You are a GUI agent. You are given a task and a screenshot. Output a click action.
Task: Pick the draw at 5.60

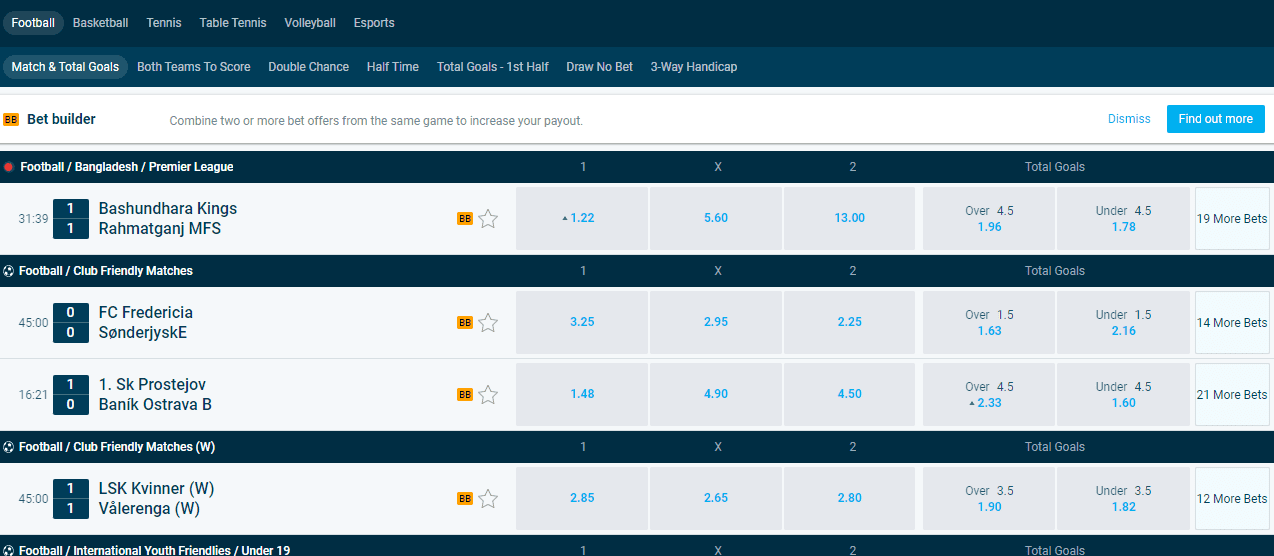716,218
